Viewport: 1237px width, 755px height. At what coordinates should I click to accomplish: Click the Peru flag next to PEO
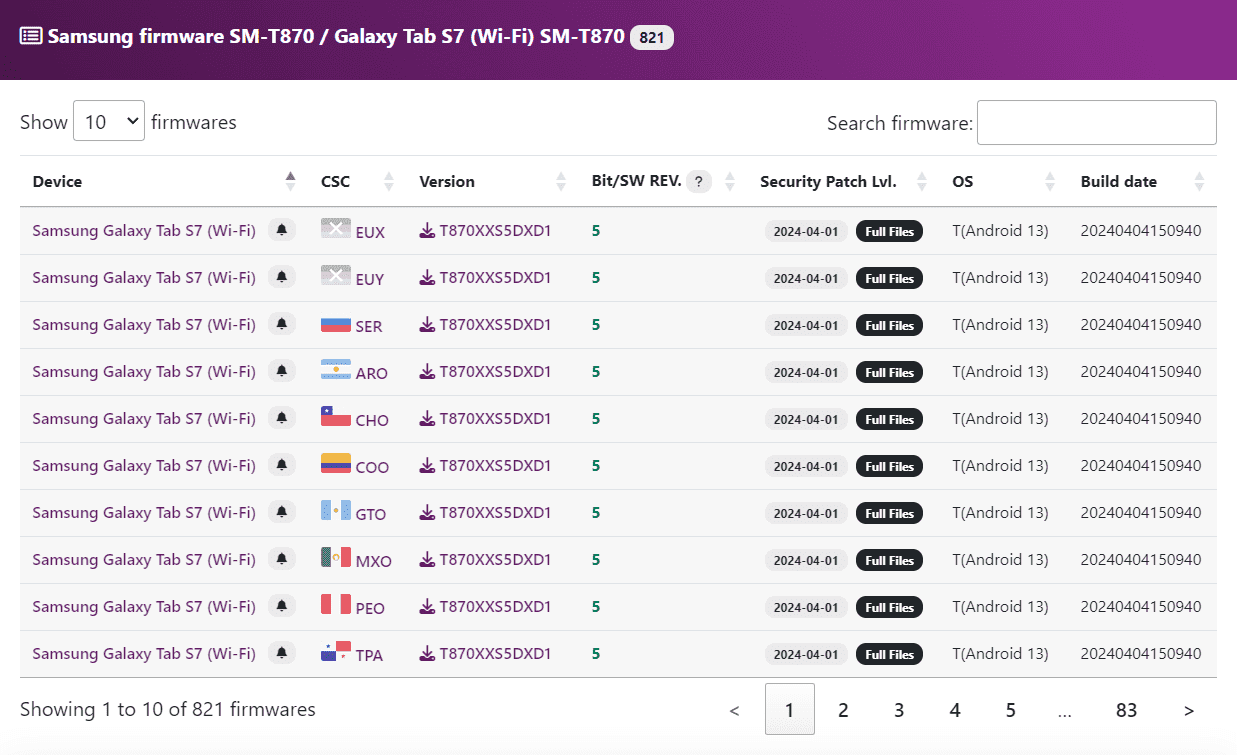point(336,605)
